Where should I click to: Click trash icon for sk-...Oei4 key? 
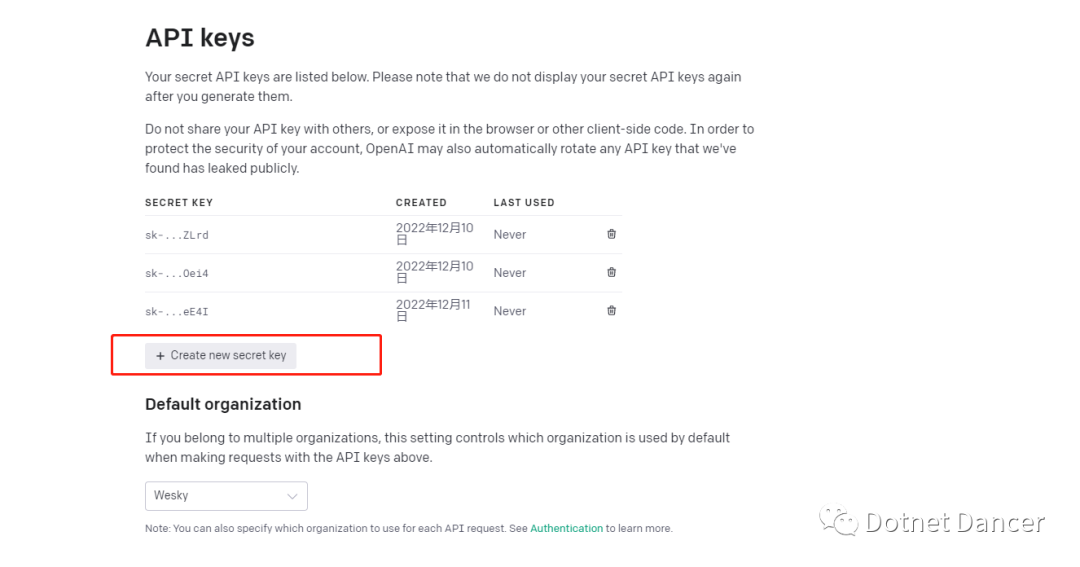[x=611, y=272]
